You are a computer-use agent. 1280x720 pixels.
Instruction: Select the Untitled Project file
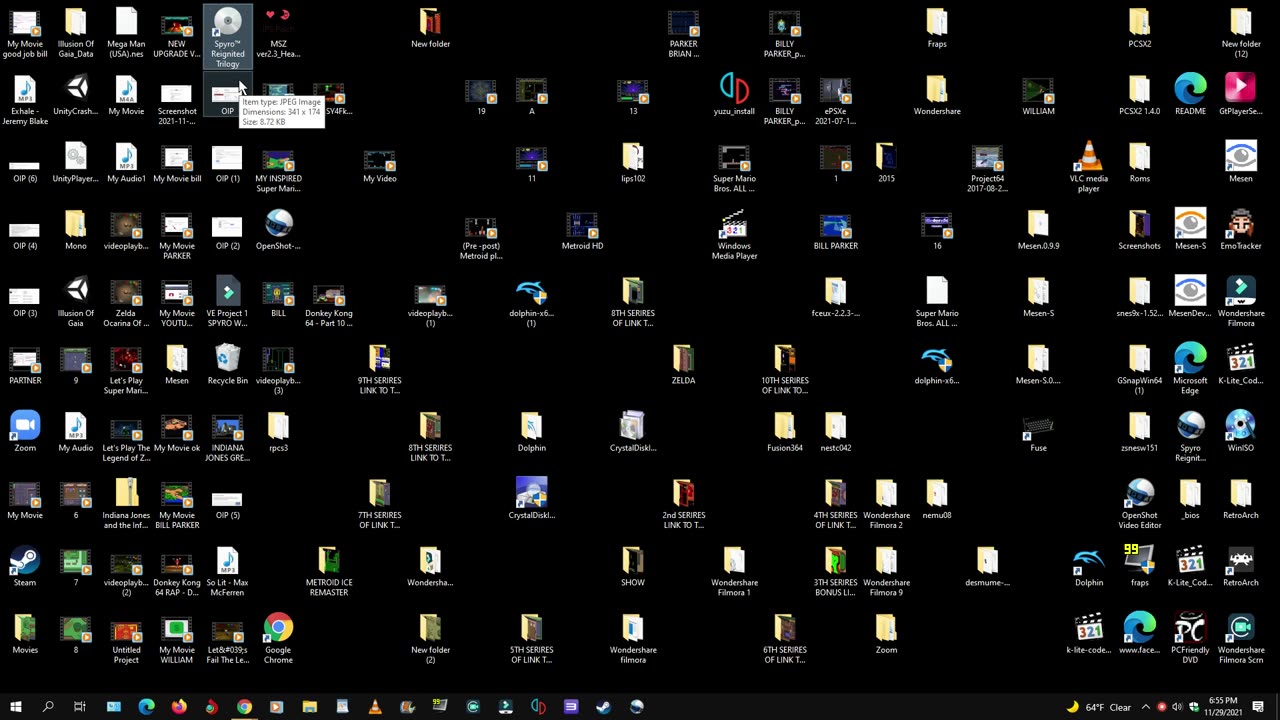(x=126, y=638)
